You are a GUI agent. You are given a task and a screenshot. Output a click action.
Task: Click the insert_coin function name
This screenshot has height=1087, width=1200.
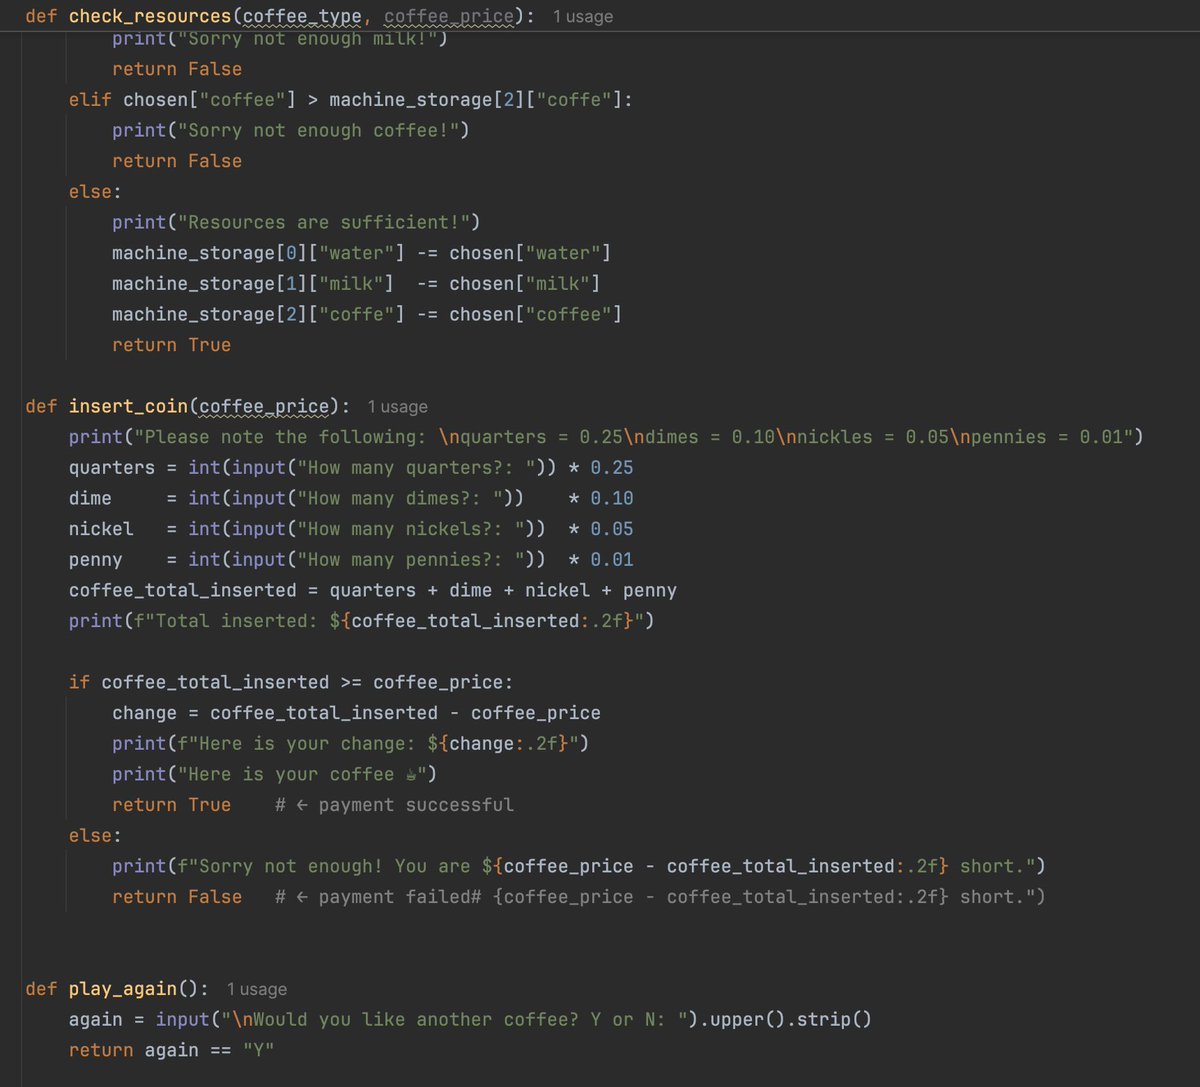(x=128, y=407)
